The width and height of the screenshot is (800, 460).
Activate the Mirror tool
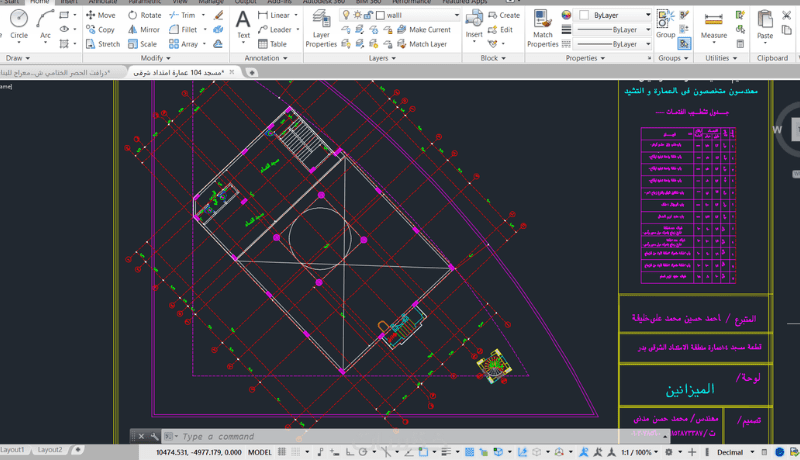click(144, 30)
